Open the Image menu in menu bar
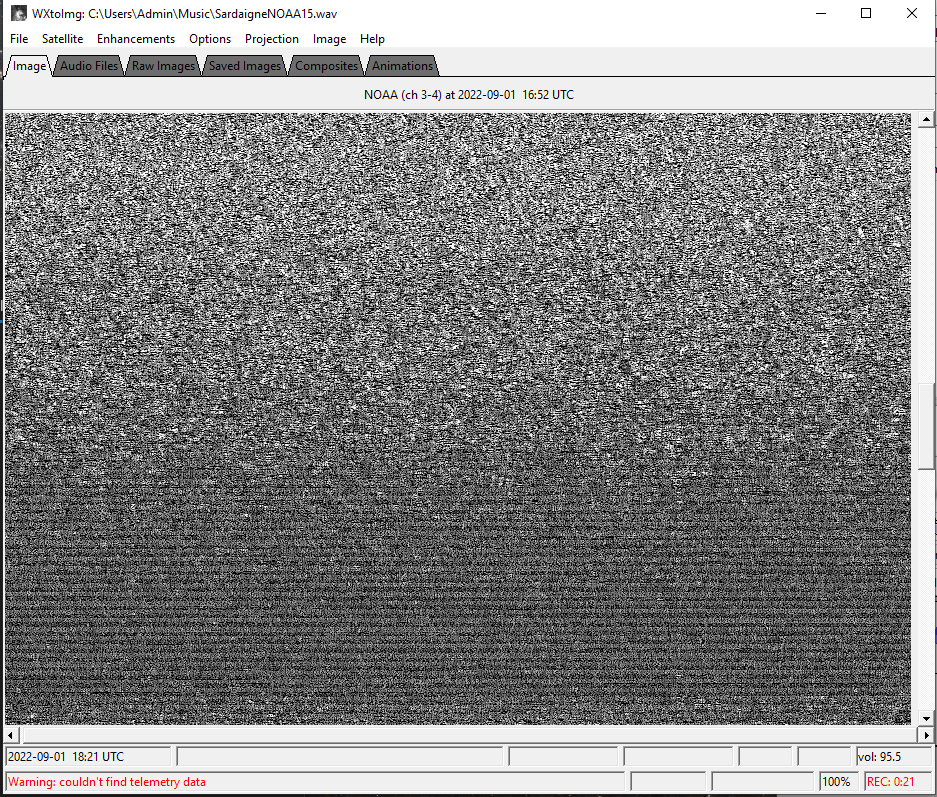Image resolution: width=937 pixels, height=797 pixels. pos(329,39)
